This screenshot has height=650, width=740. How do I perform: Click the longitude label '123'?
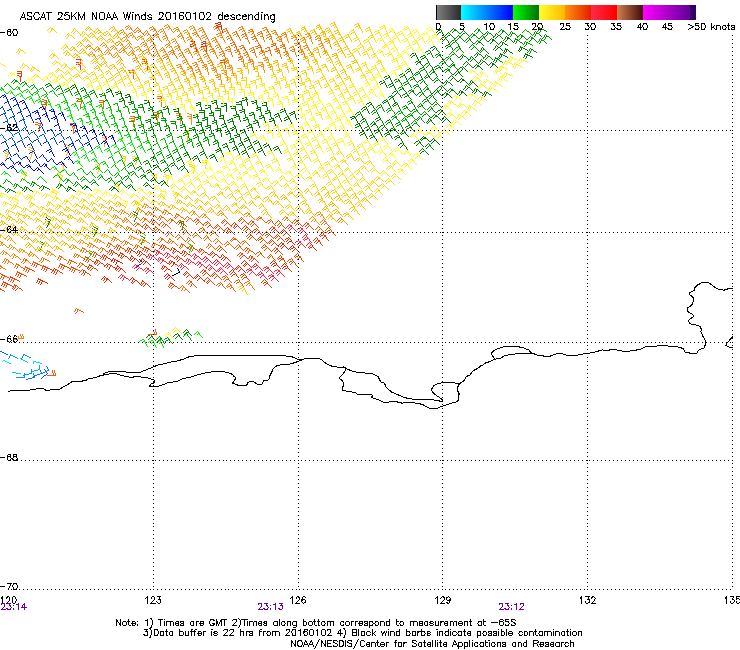[x=153, y=600]
